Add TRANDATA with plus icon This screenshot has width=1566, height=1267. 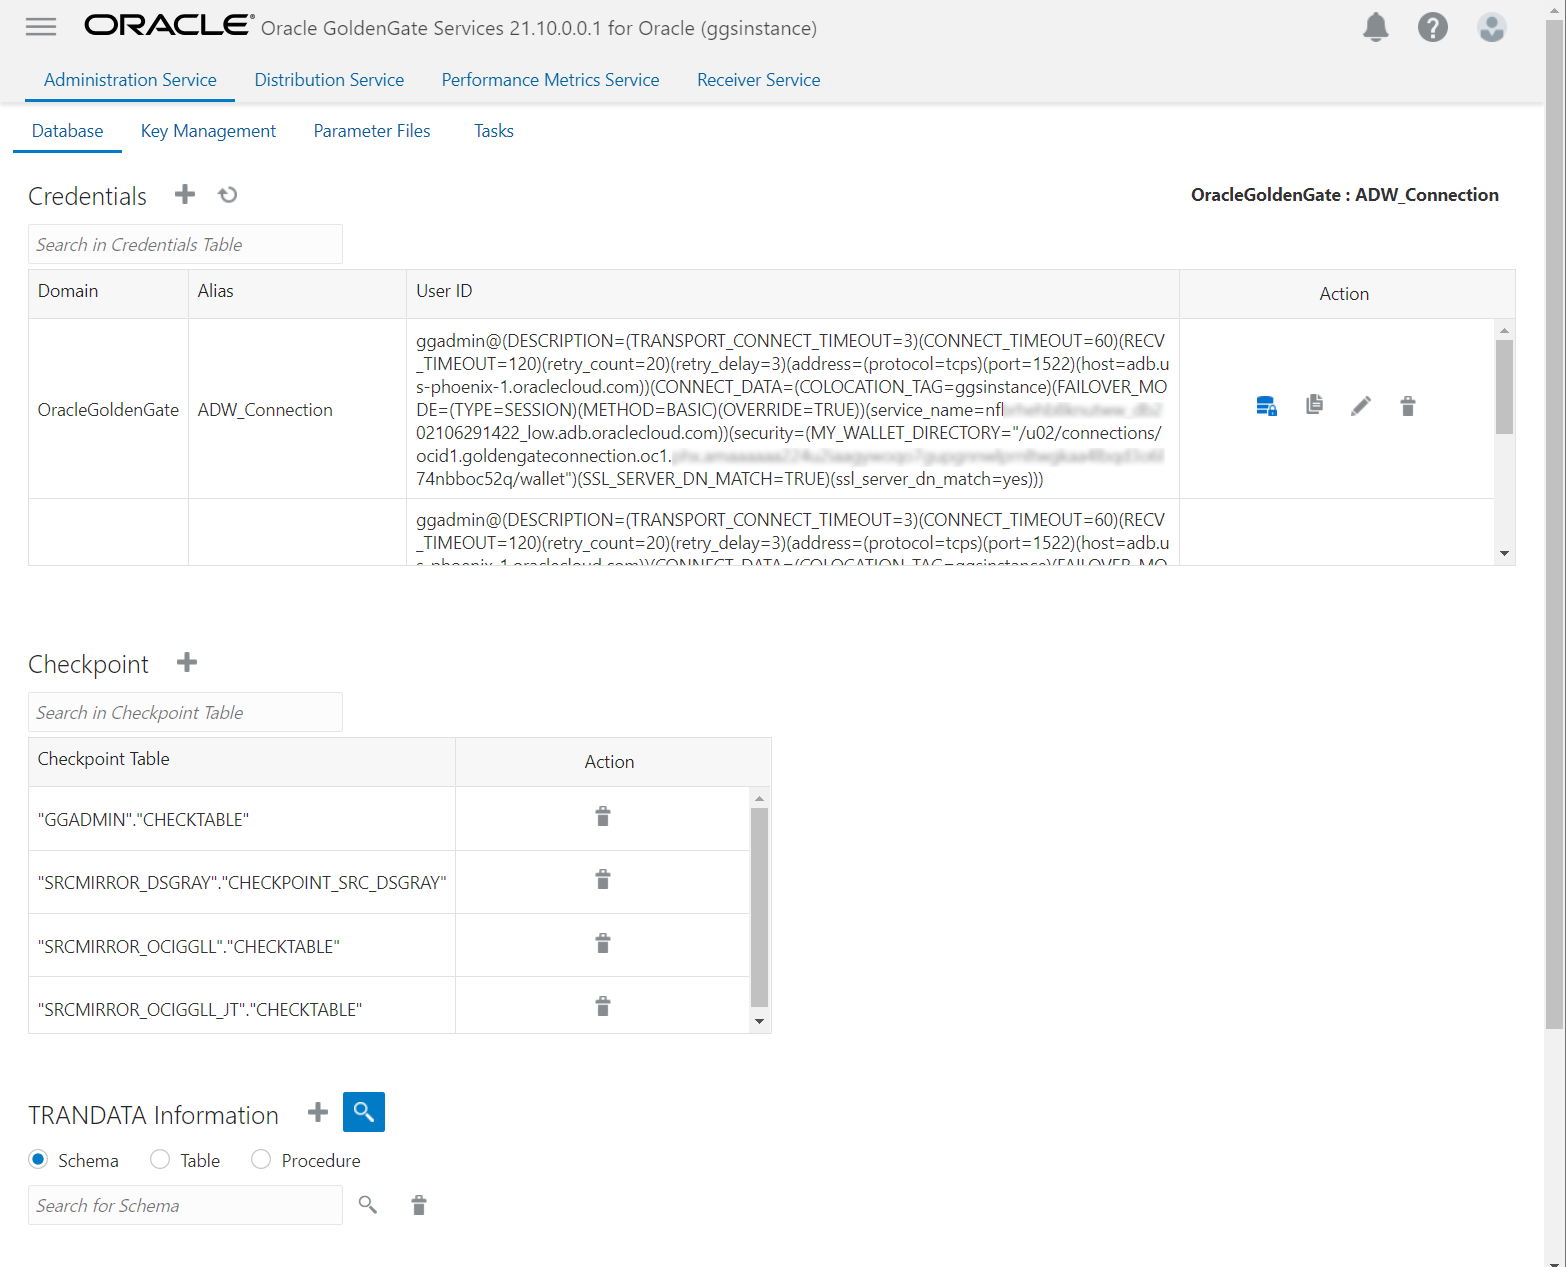pyautogui.click(x=318, y=1112)
